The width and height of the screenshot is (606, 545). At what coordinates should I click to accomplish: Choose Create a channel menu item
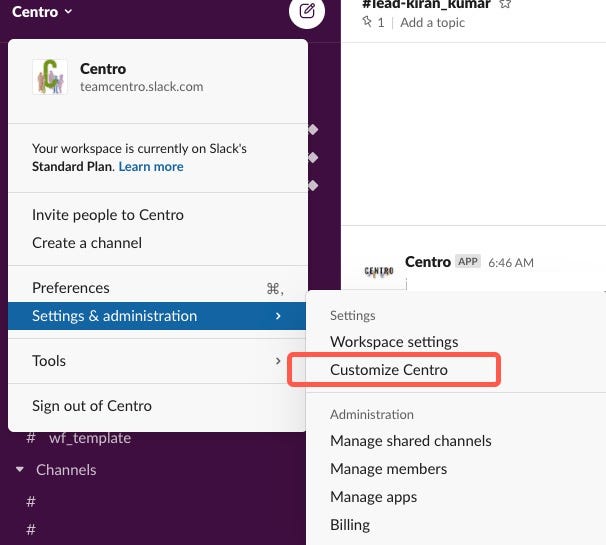click(x=158, y=243)
